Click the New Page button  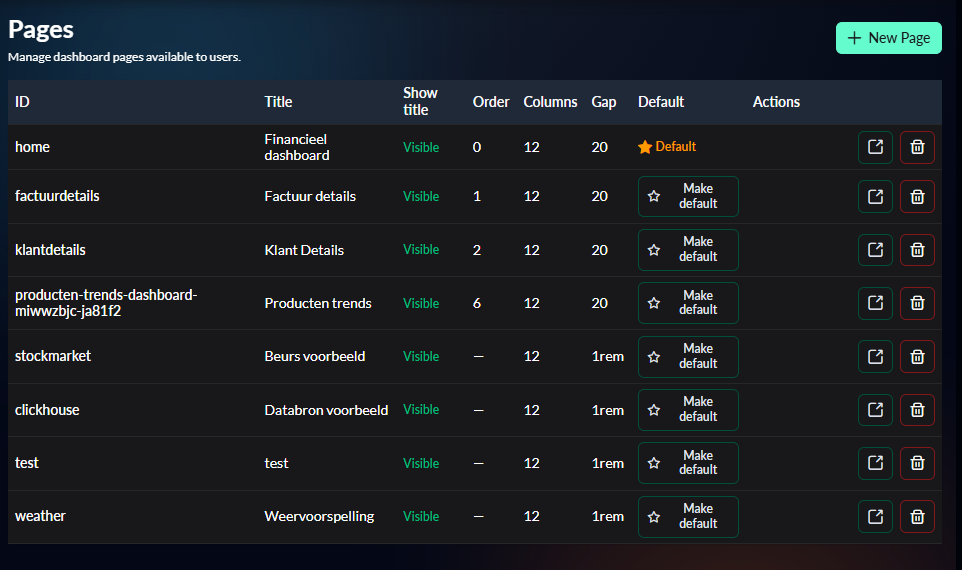pos(888,38)
